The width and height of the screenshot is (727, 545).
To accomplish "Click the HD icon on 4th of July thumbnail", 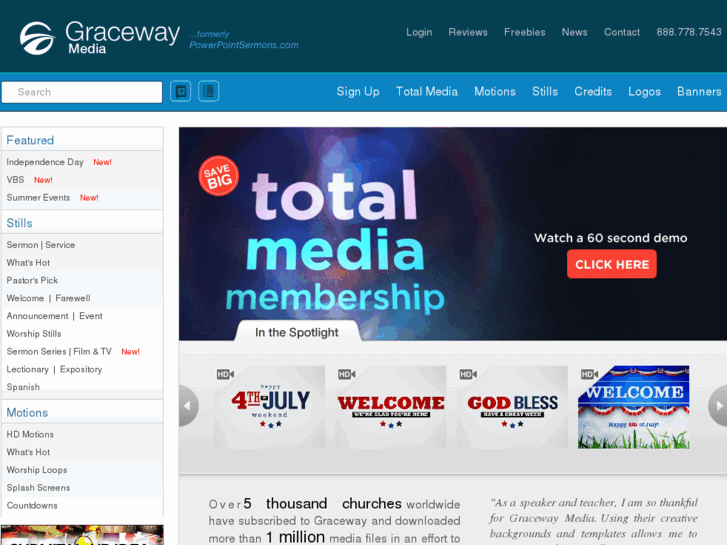I will pos(225,374).
